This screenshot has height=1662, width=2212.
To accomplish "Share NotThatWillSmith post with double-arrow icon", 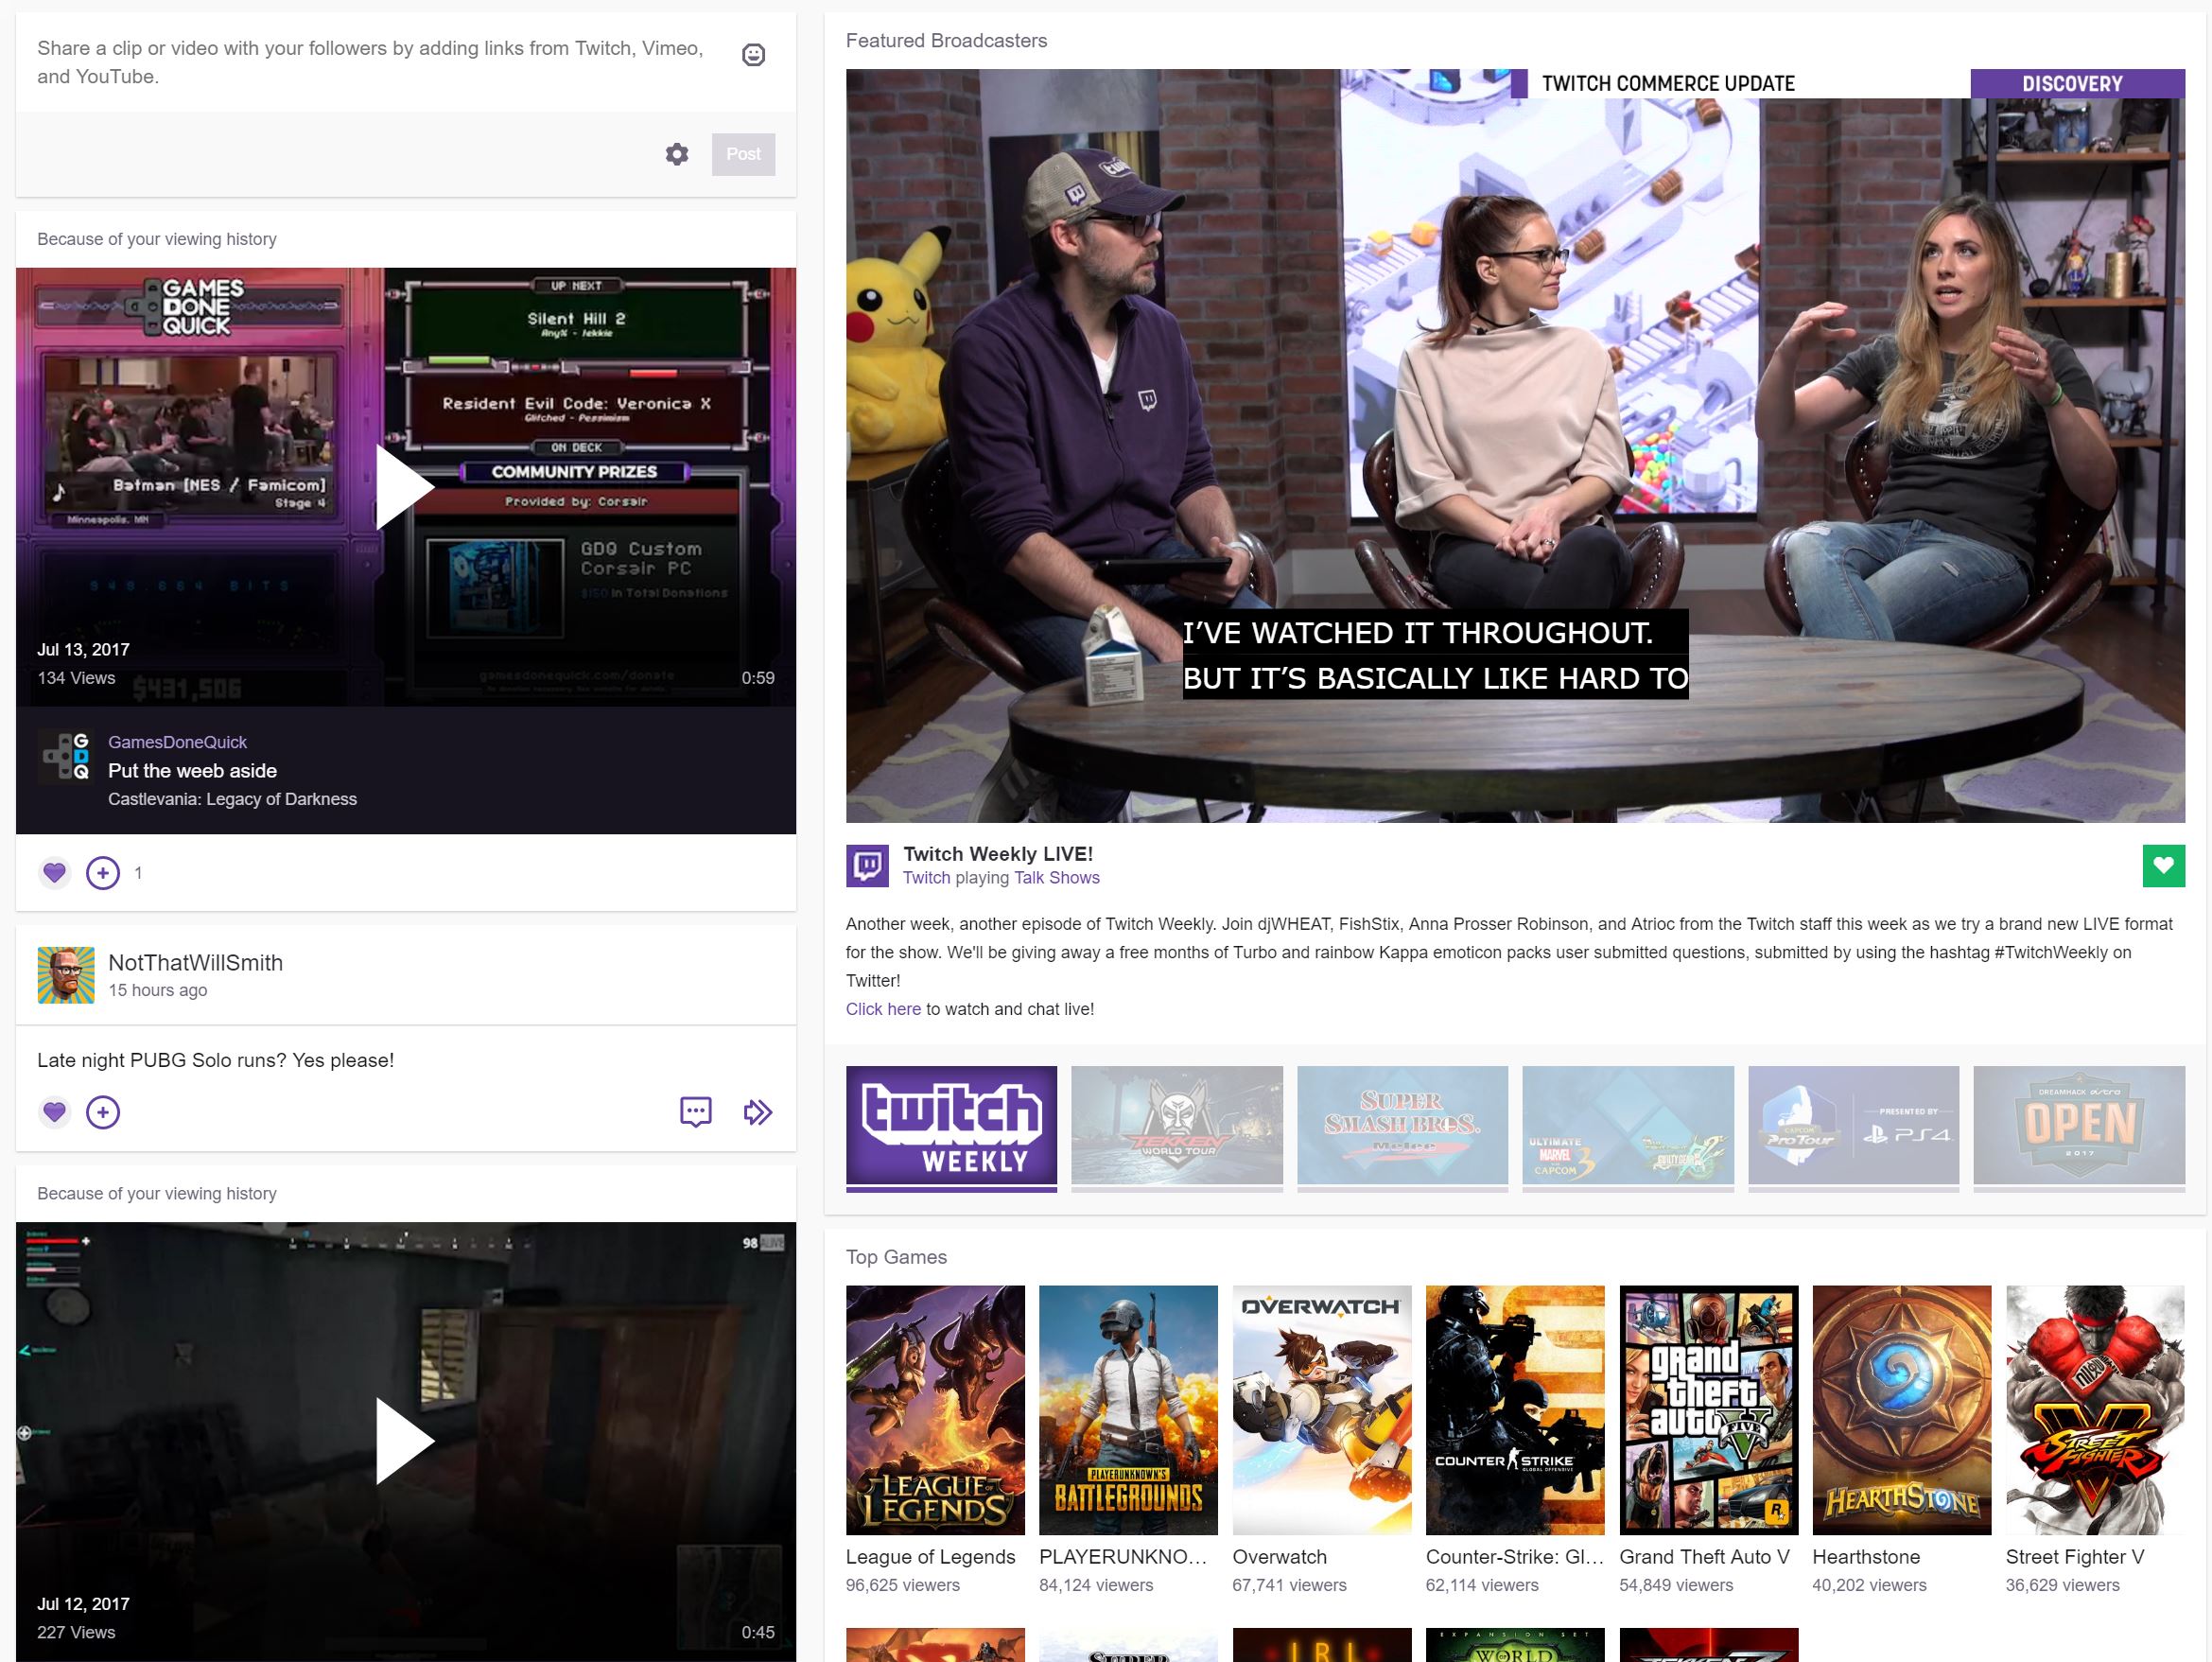I will pos(758,1111).
